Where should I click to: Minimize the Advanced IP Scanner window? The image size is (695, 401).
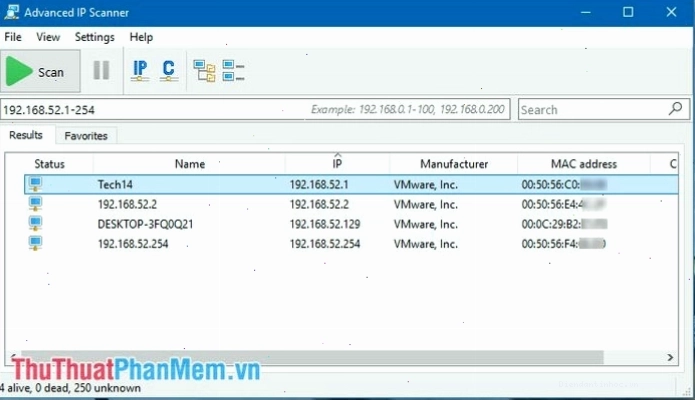click(x=586, y=12)
